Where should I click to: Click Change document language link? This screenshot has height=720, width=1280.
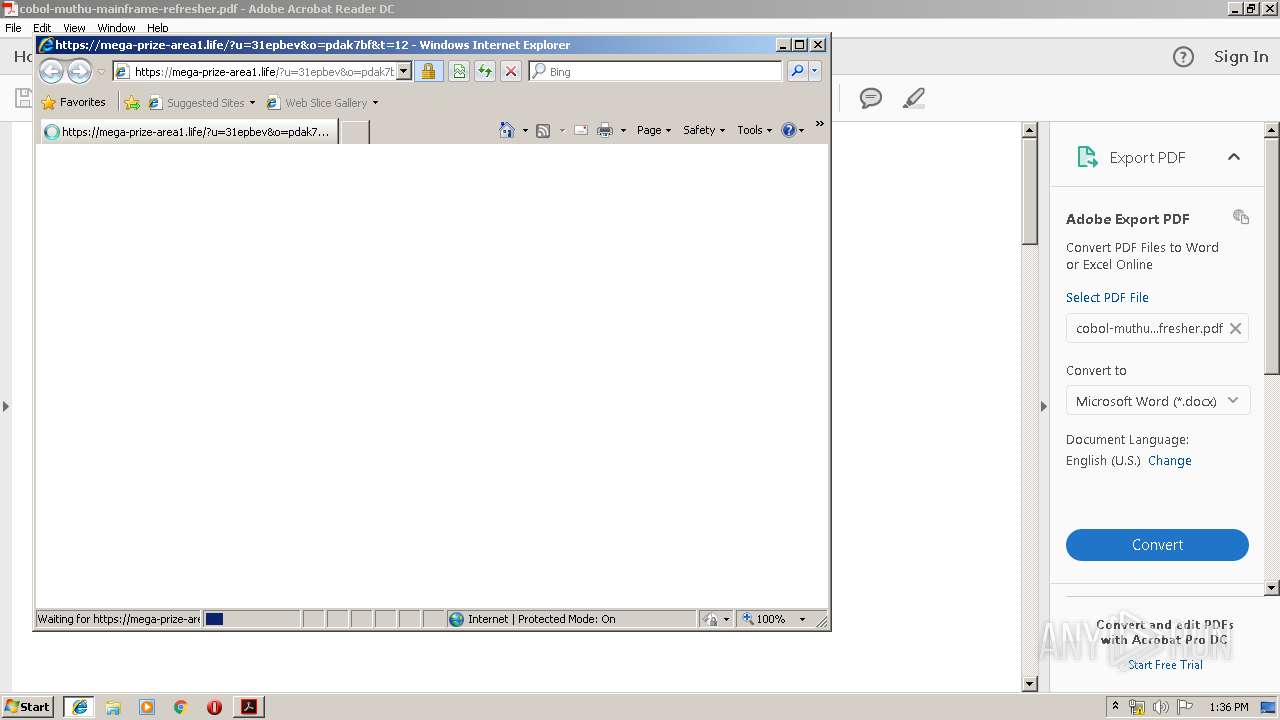click(1170, 461)
